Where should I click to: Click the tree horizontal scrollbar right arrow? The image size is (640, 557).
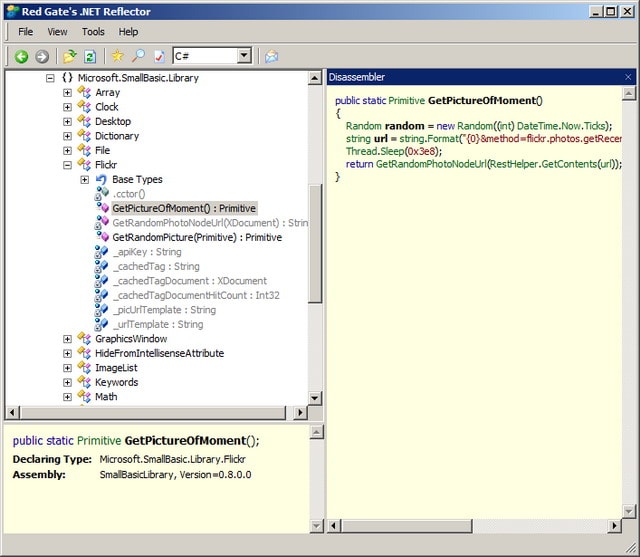coord(300,412)
